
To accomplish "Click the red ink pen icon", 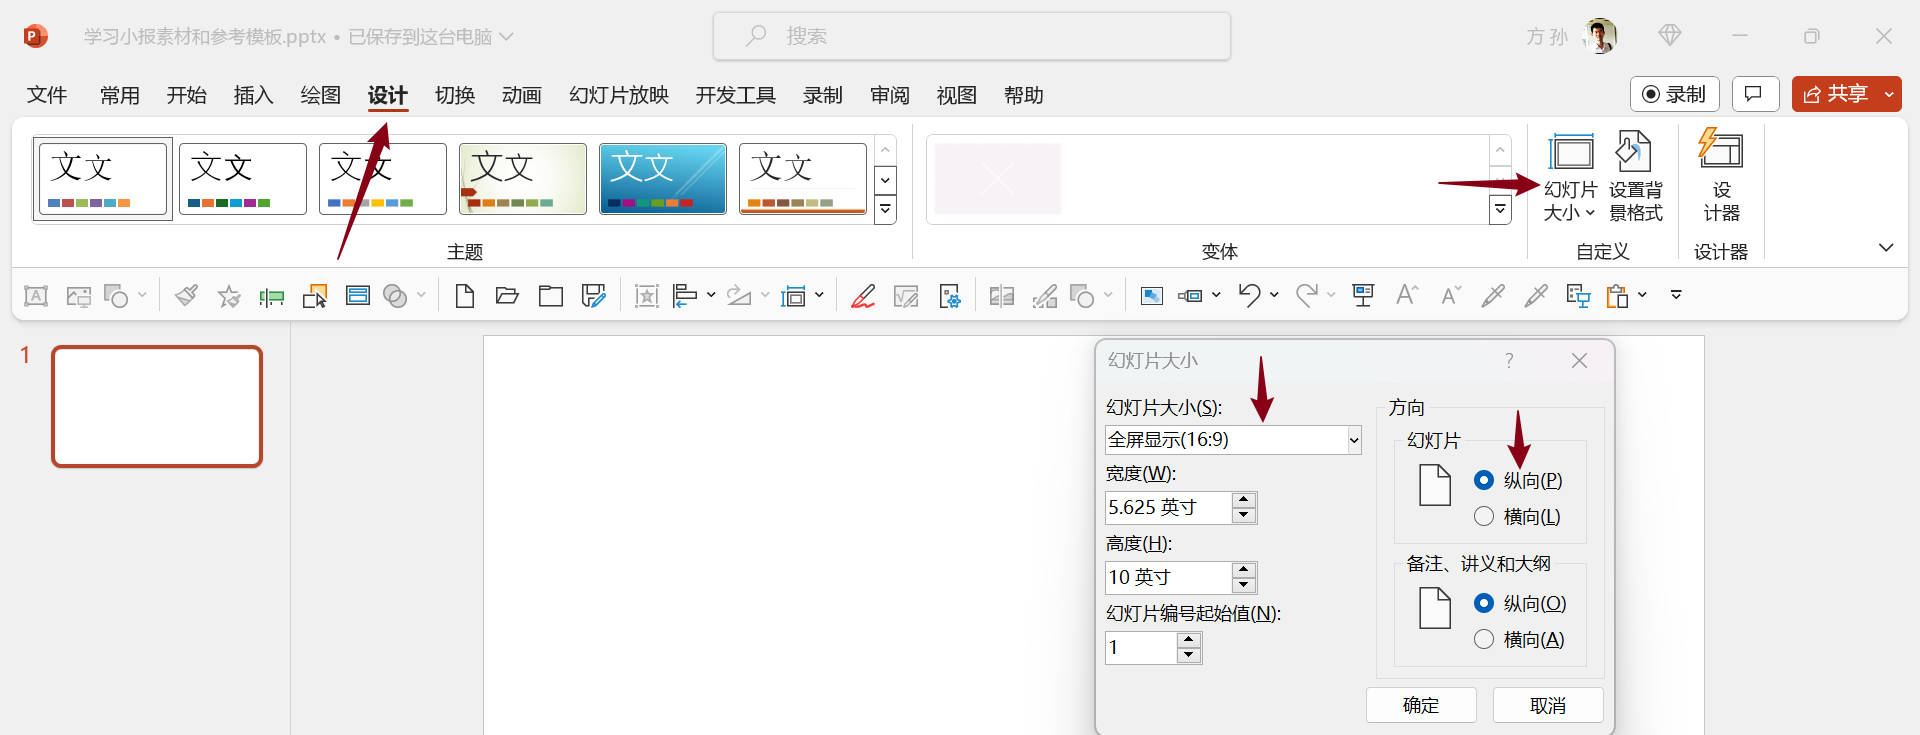I will pyautogui.click(x=863, y=296).
